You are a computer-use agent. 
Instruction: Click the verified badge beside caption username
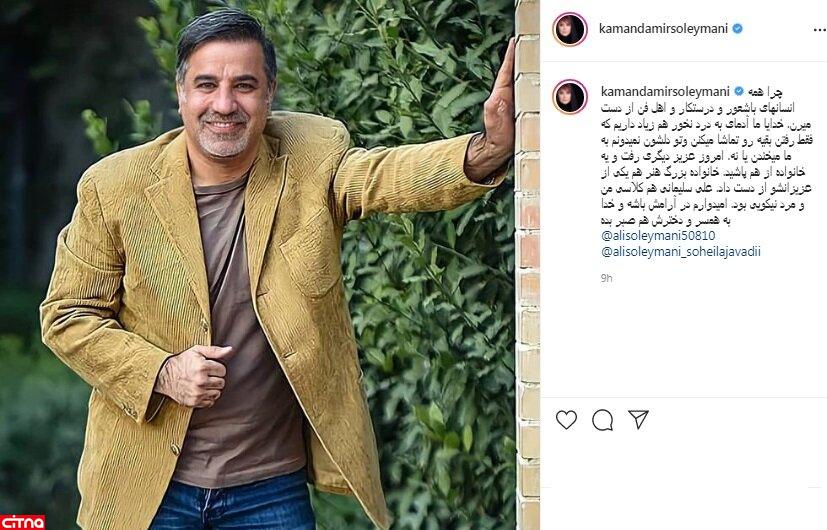pos(739,92)
